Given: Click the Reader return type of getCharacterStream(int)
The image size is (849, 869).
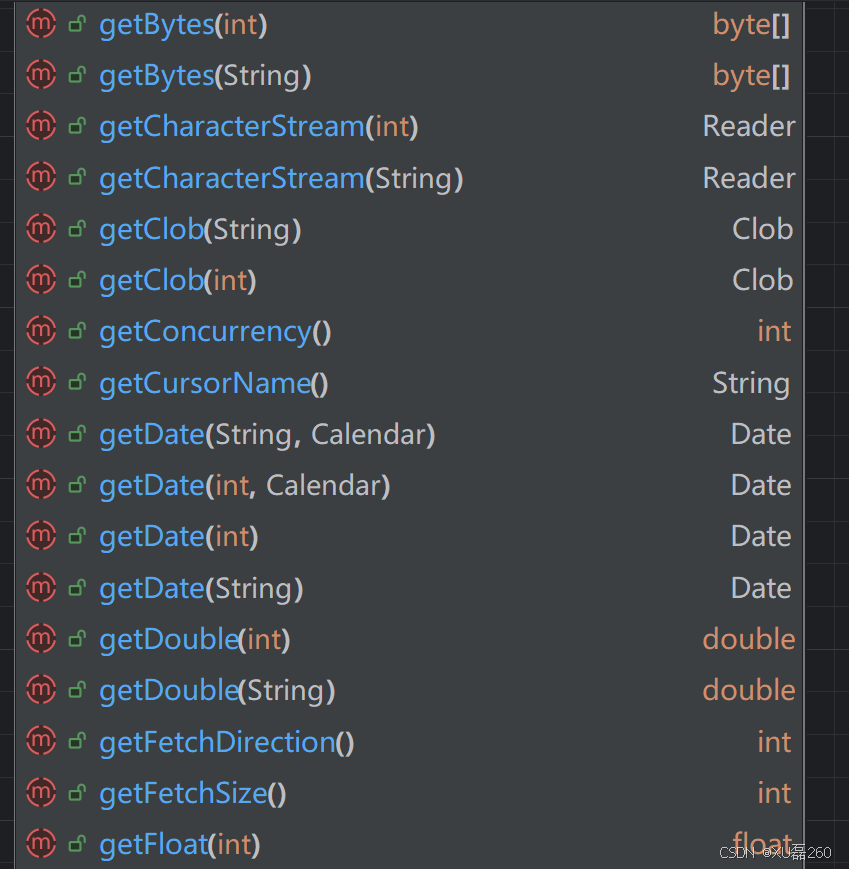Looking at the screenshot, I should tap(749, 126).
